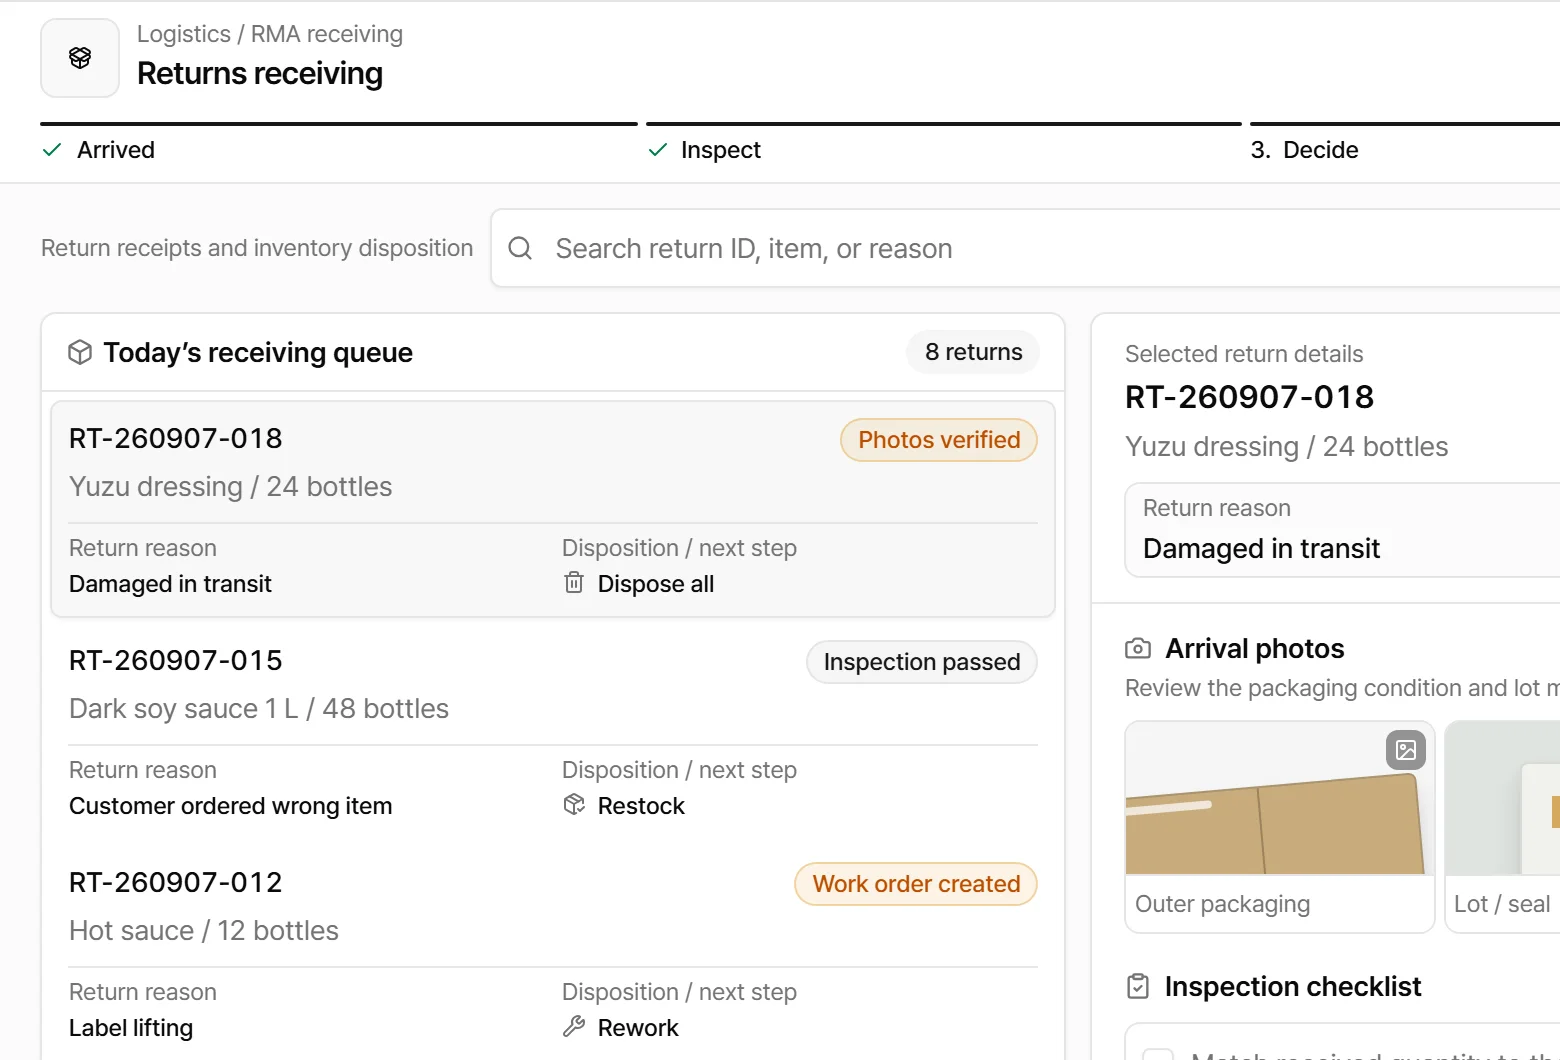Click the 8 returns count badge

tap(973, 352)
